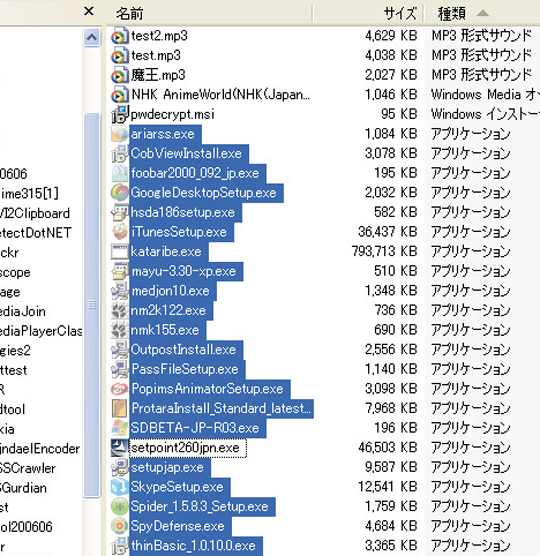Select the file name GoogleDesktopSetup.exe
The height and width of the screenshot is (556, 540).
[x=204, y=193]
